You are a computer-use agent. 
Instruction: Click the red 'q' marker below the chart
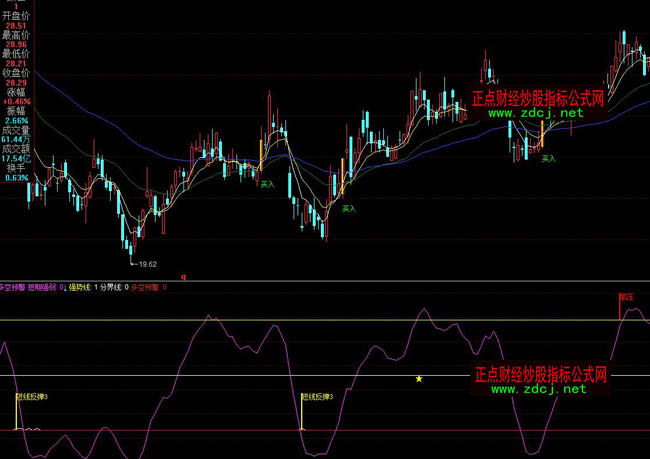coord(183,275)
